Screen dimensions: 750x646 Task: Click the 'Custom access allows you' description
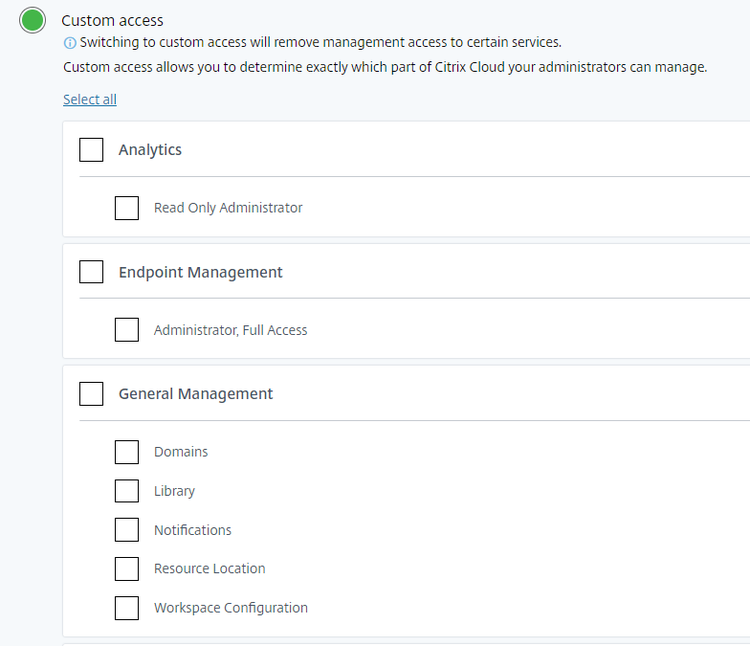click(385, 67)
